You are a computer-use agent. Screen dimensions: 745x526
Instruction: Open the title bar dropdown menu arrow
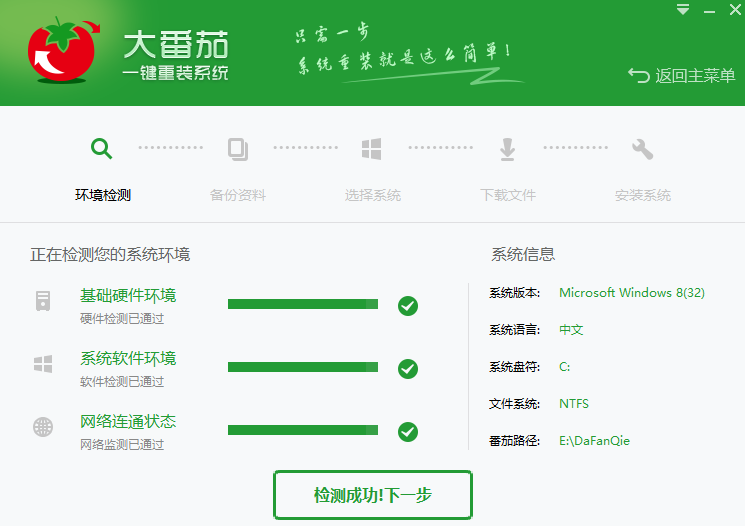[x=683, y=10]
